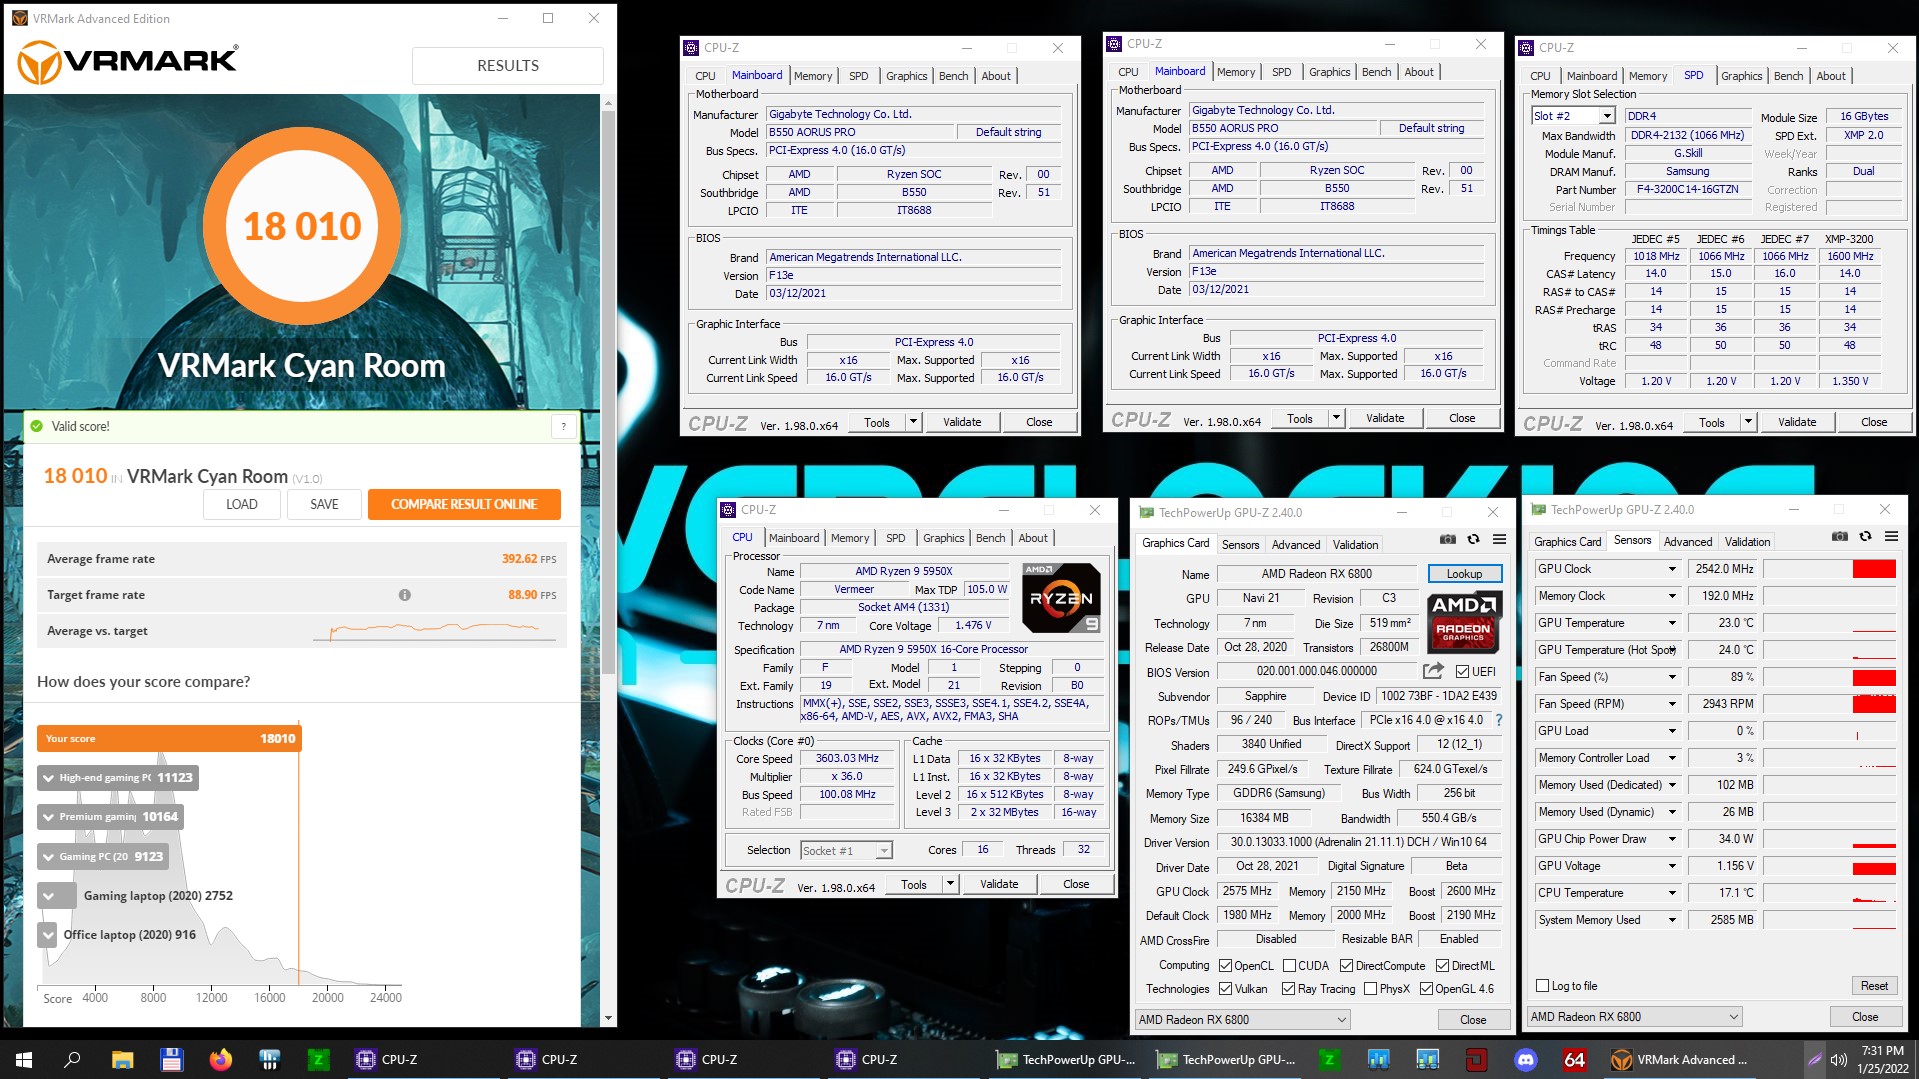The image size is (1919, 1079).
Task: Enable Log to file in GPU-Z Sensors
Action: pos(1542,985)
